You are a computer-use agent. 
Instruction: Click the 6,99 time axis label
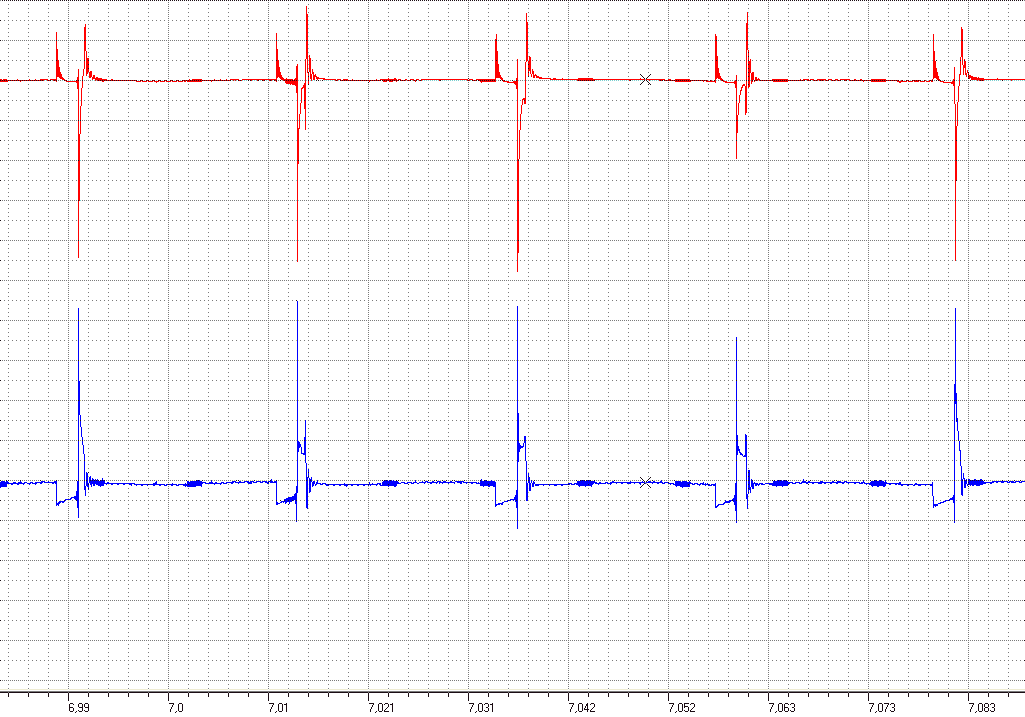[x=79, y=708]
